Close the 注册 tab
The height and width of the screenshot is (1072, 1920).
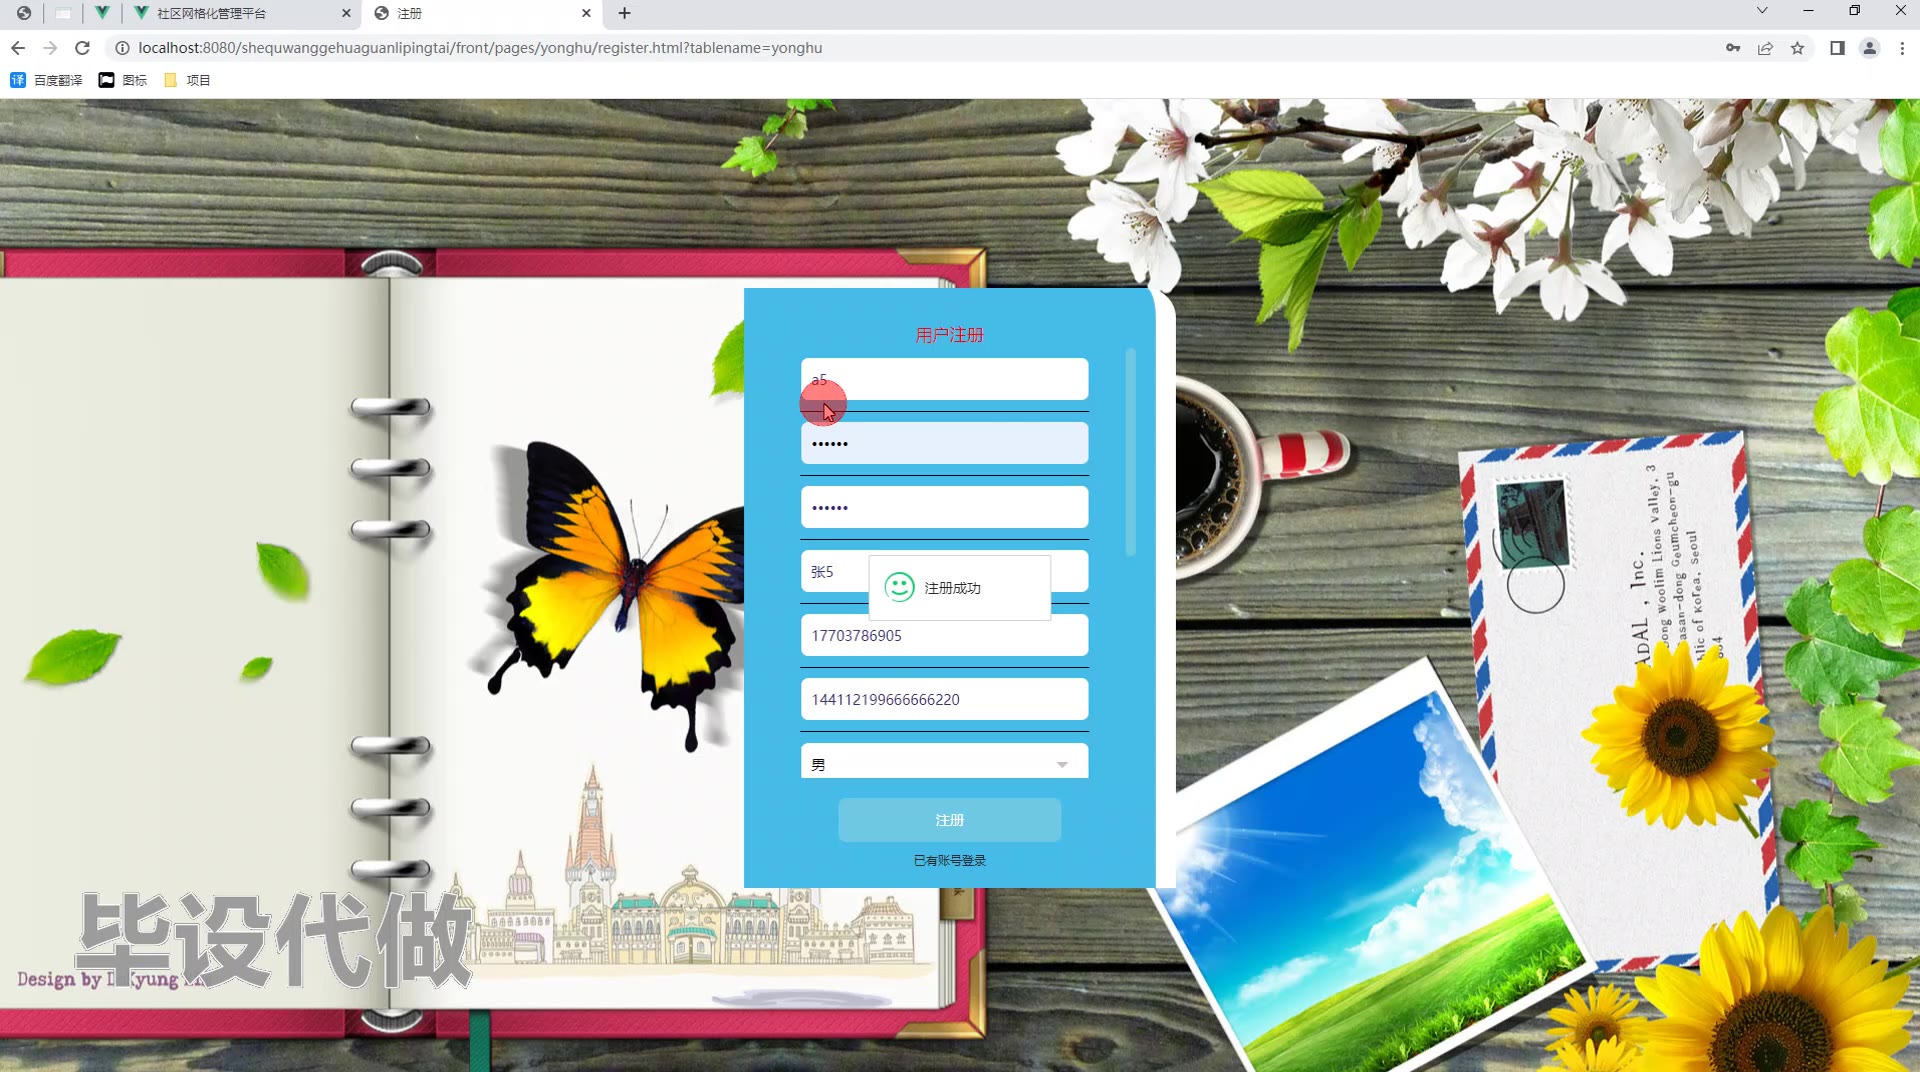586,13
